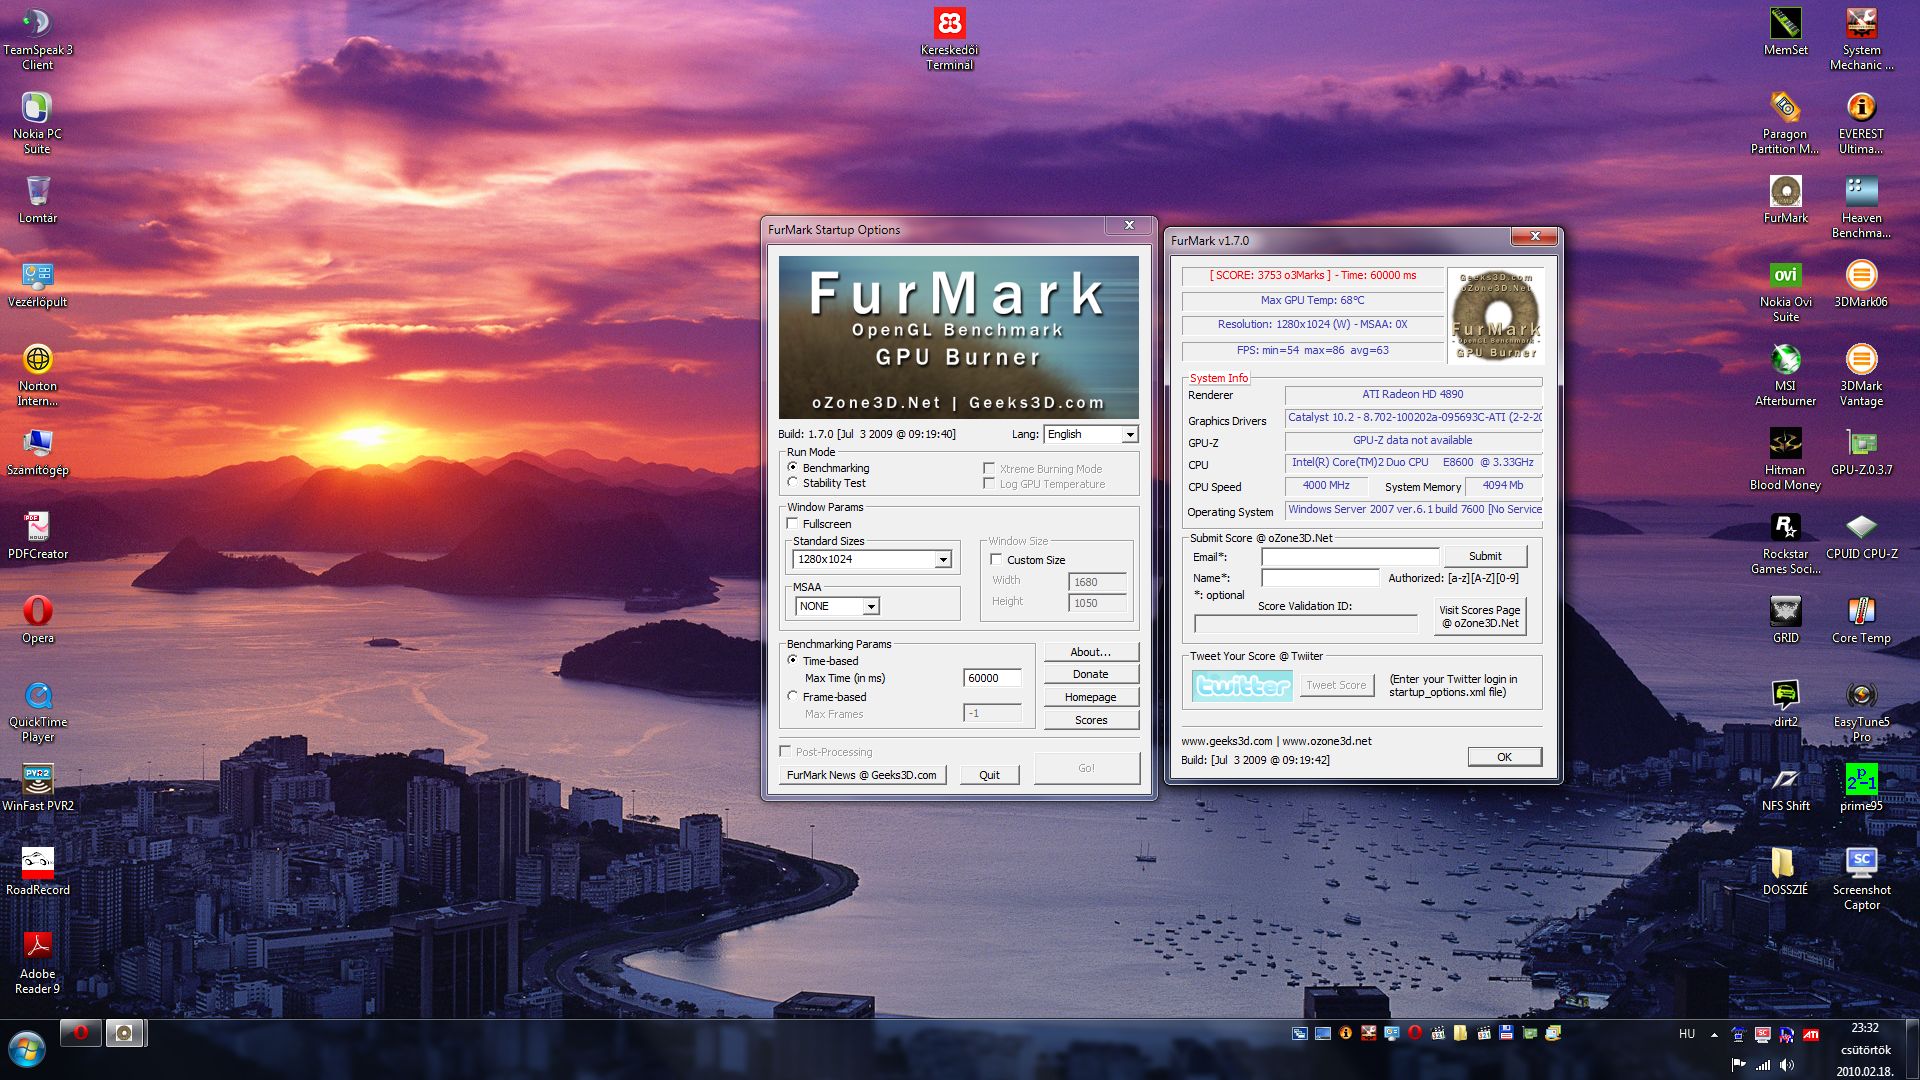Enable Xtreme Burning Mode checkbox
The image size is (1920, 1080).
pos(989,469)
